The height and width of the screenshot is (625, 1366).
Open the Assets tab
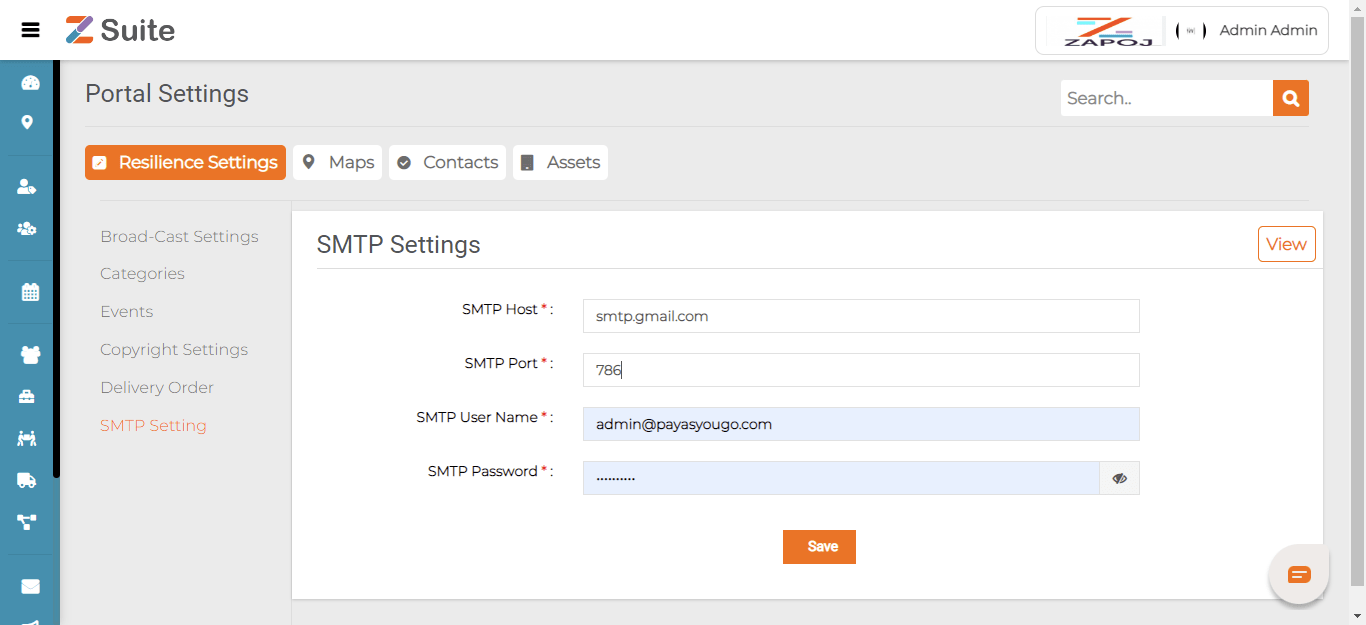coord(560,162)
